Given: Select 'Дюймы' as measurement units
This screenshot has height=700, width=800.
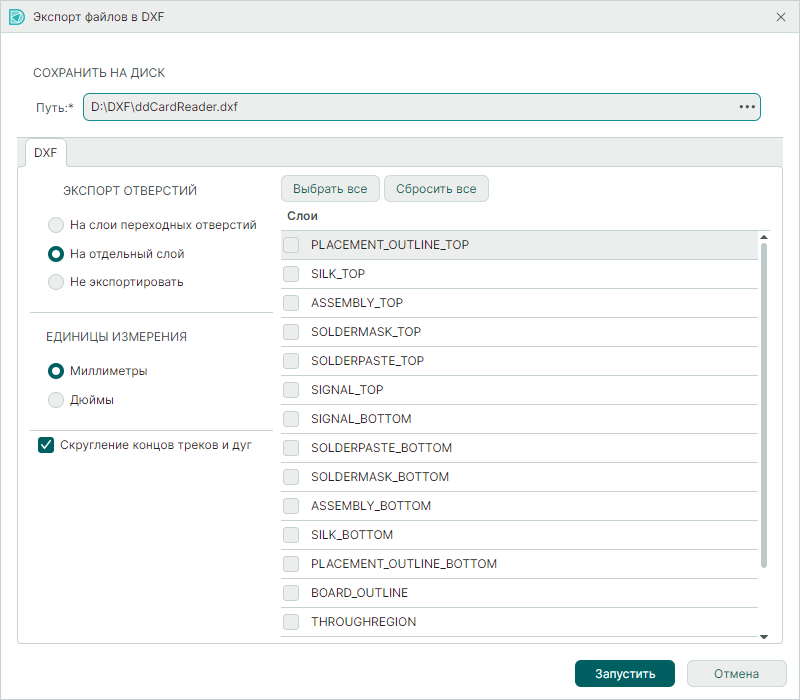Looking at the screenshot, I should tap(57, 400).
